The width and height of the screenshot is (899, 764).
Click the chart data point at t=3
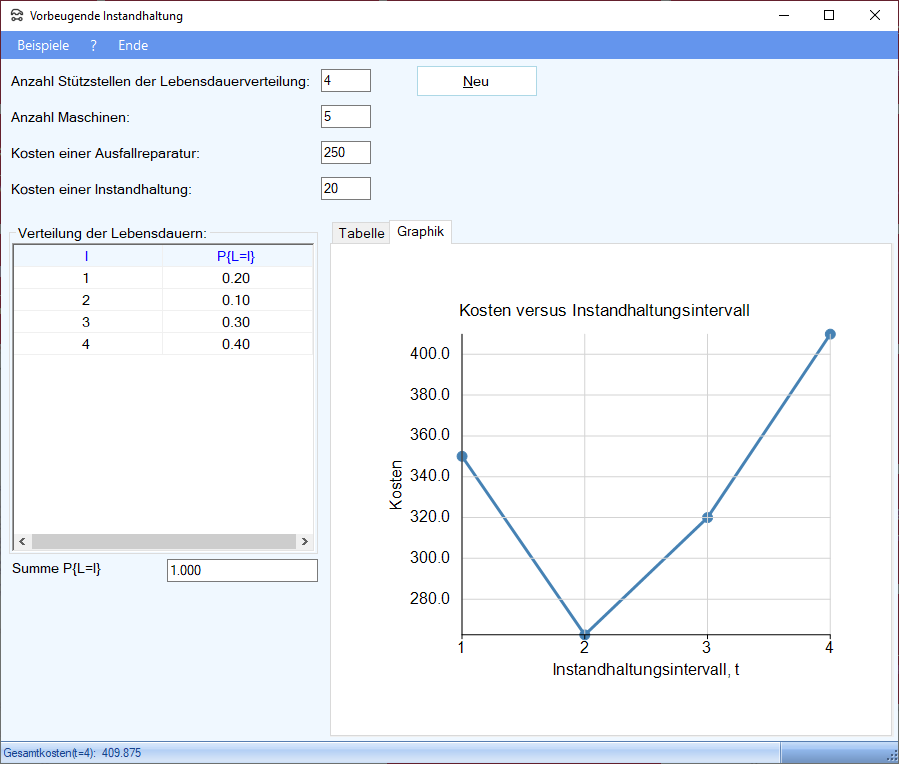tap(707, 517)
